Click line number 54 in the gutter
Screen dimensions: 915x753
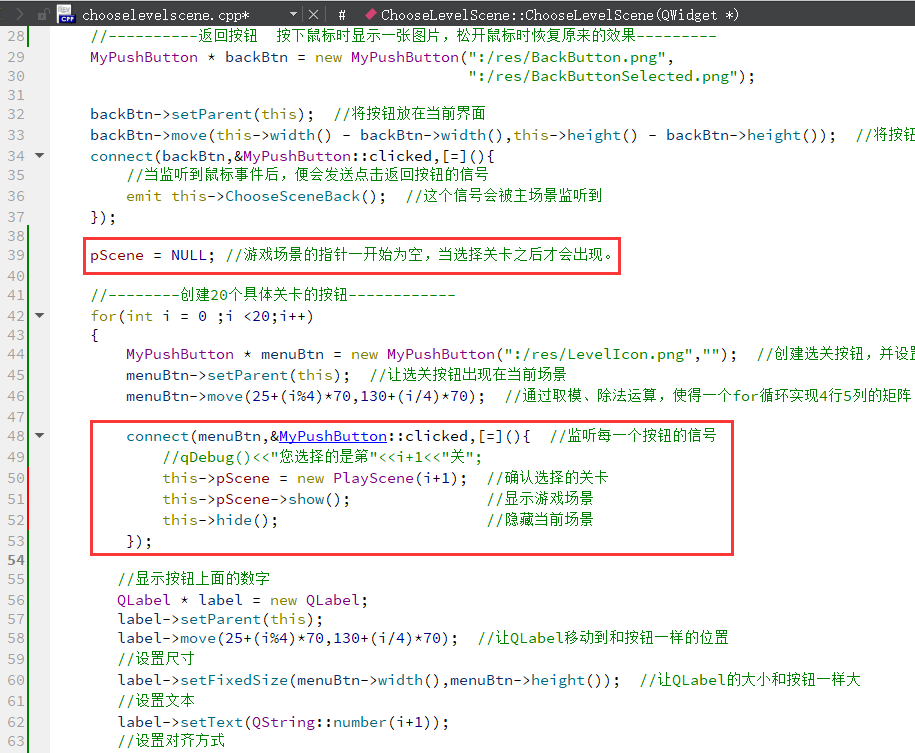click(x=16, y=560)
